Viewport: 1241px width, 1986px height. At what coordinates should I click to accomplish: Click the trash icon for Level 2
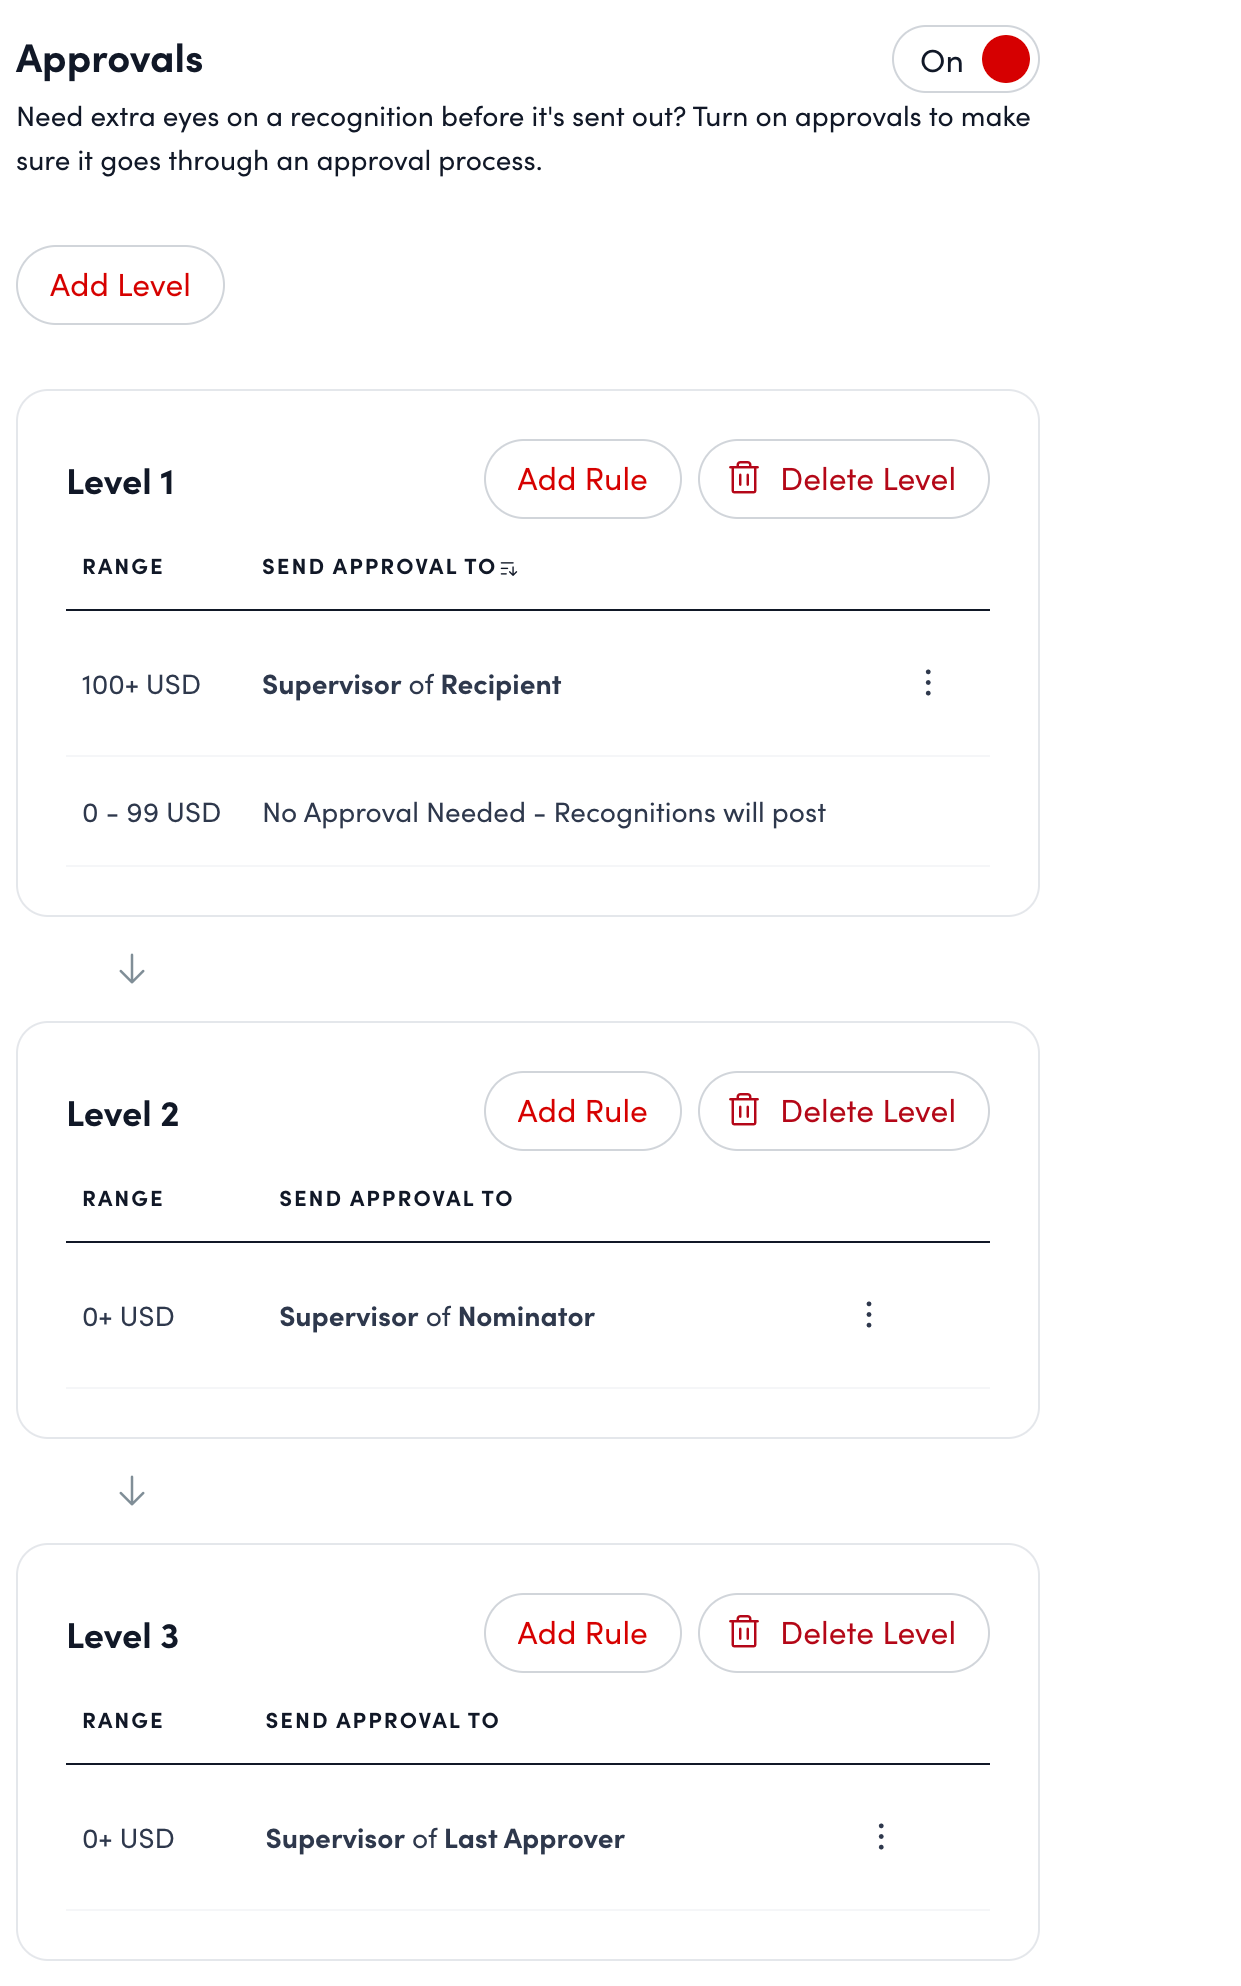pyautogui.click(x=745, y=1111)
